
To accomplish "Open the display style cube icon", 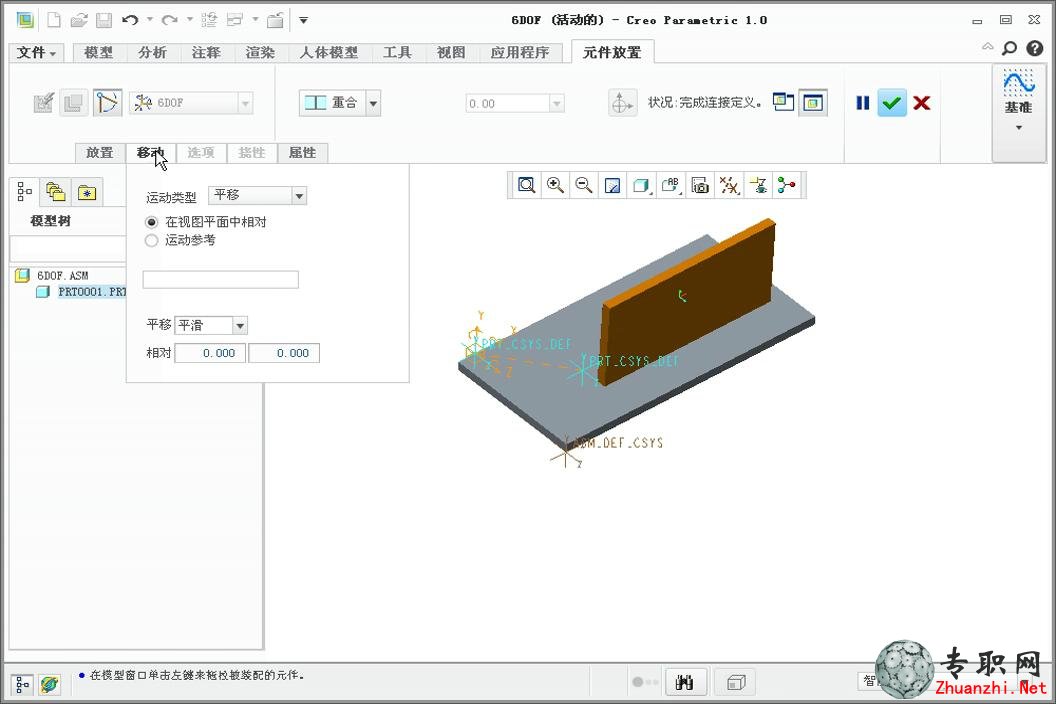I will (x=641, y=185).
